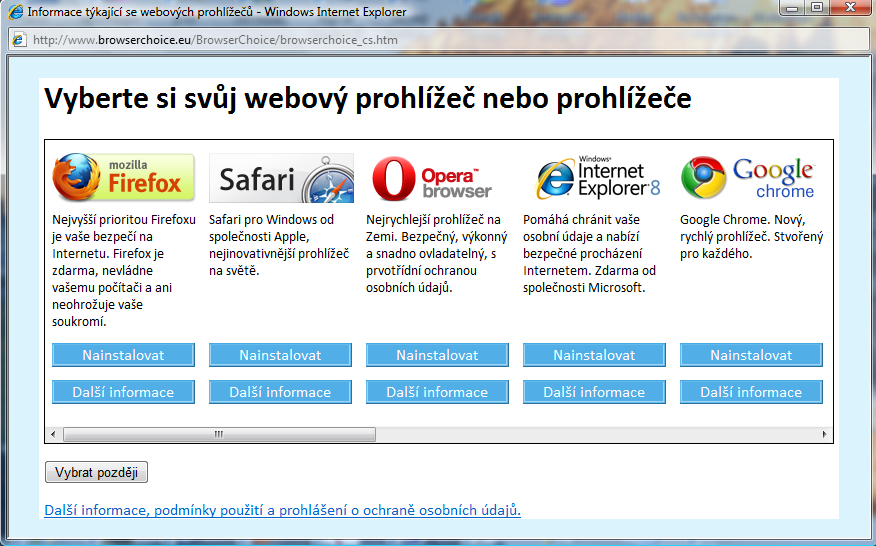Click the scrollbar right arrow

pos(825,434)
